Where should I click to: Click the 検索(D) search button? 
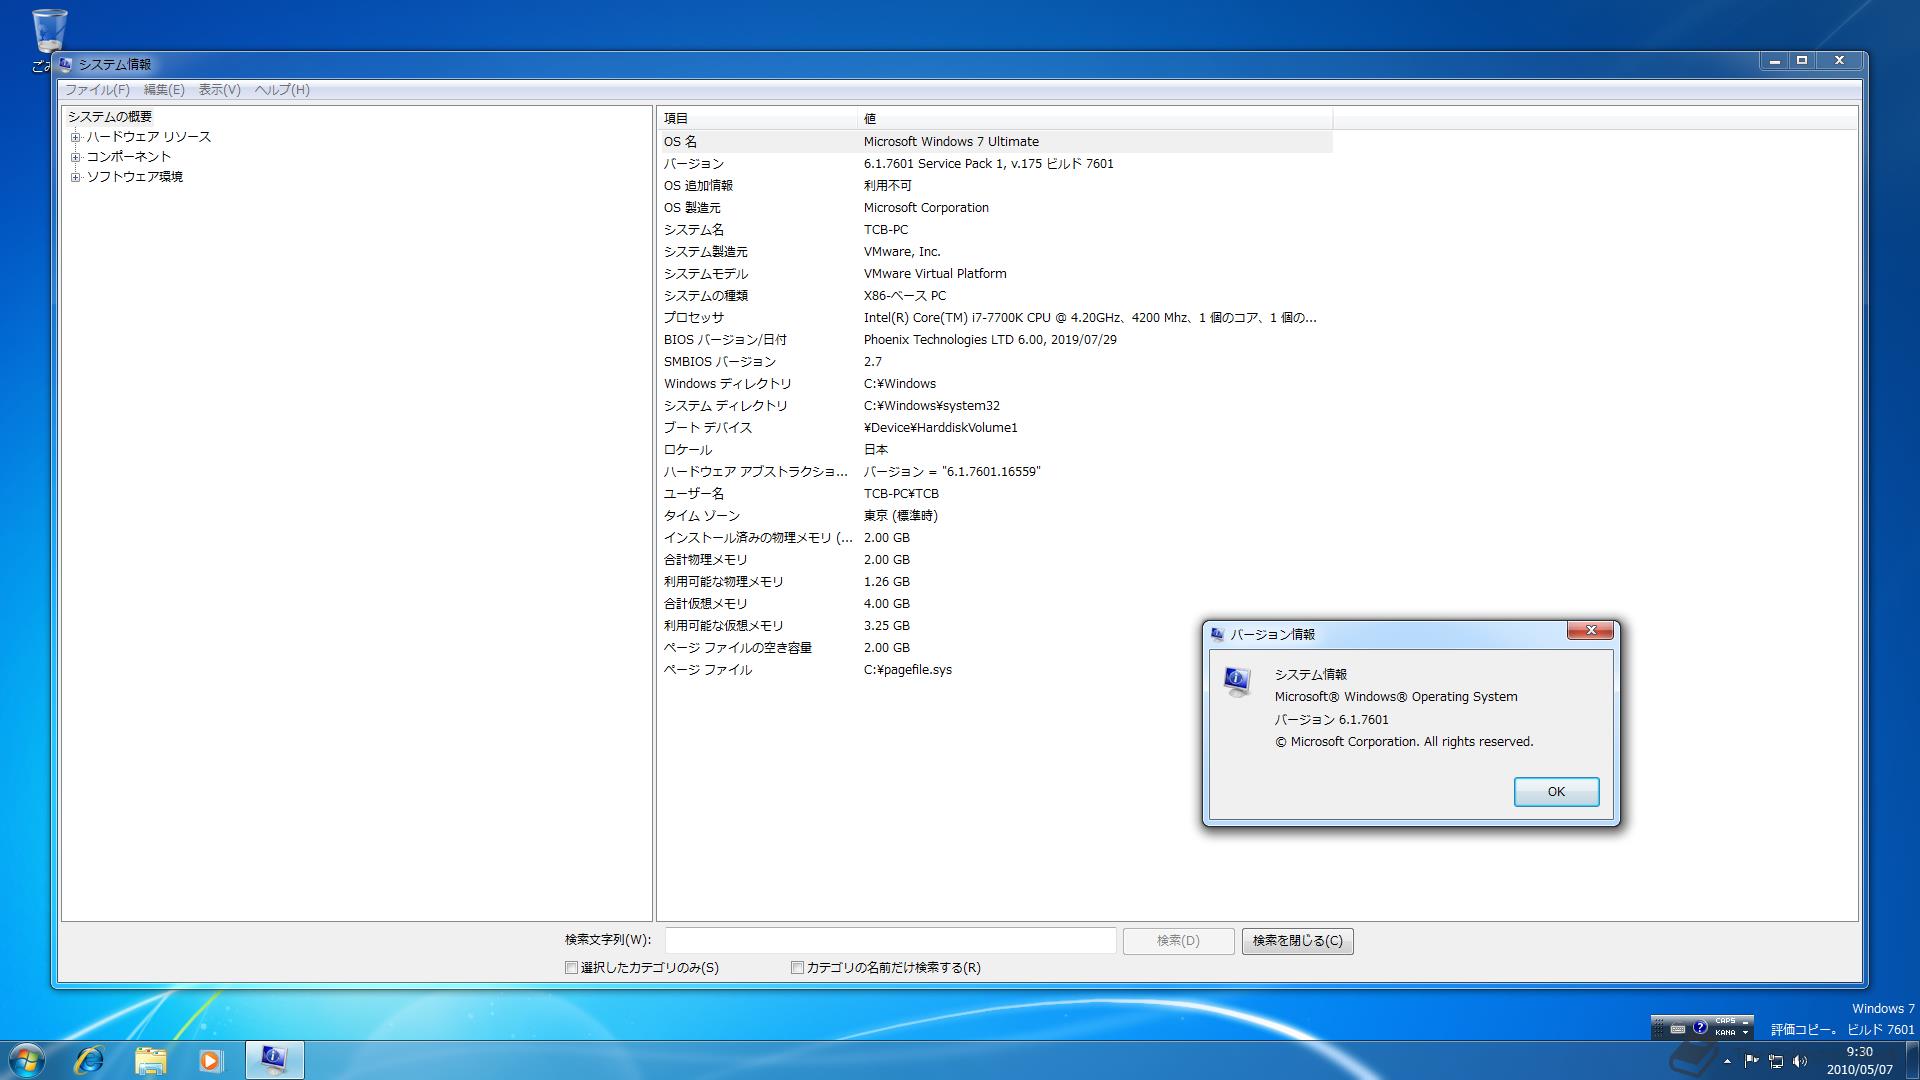coord(1178,940)
